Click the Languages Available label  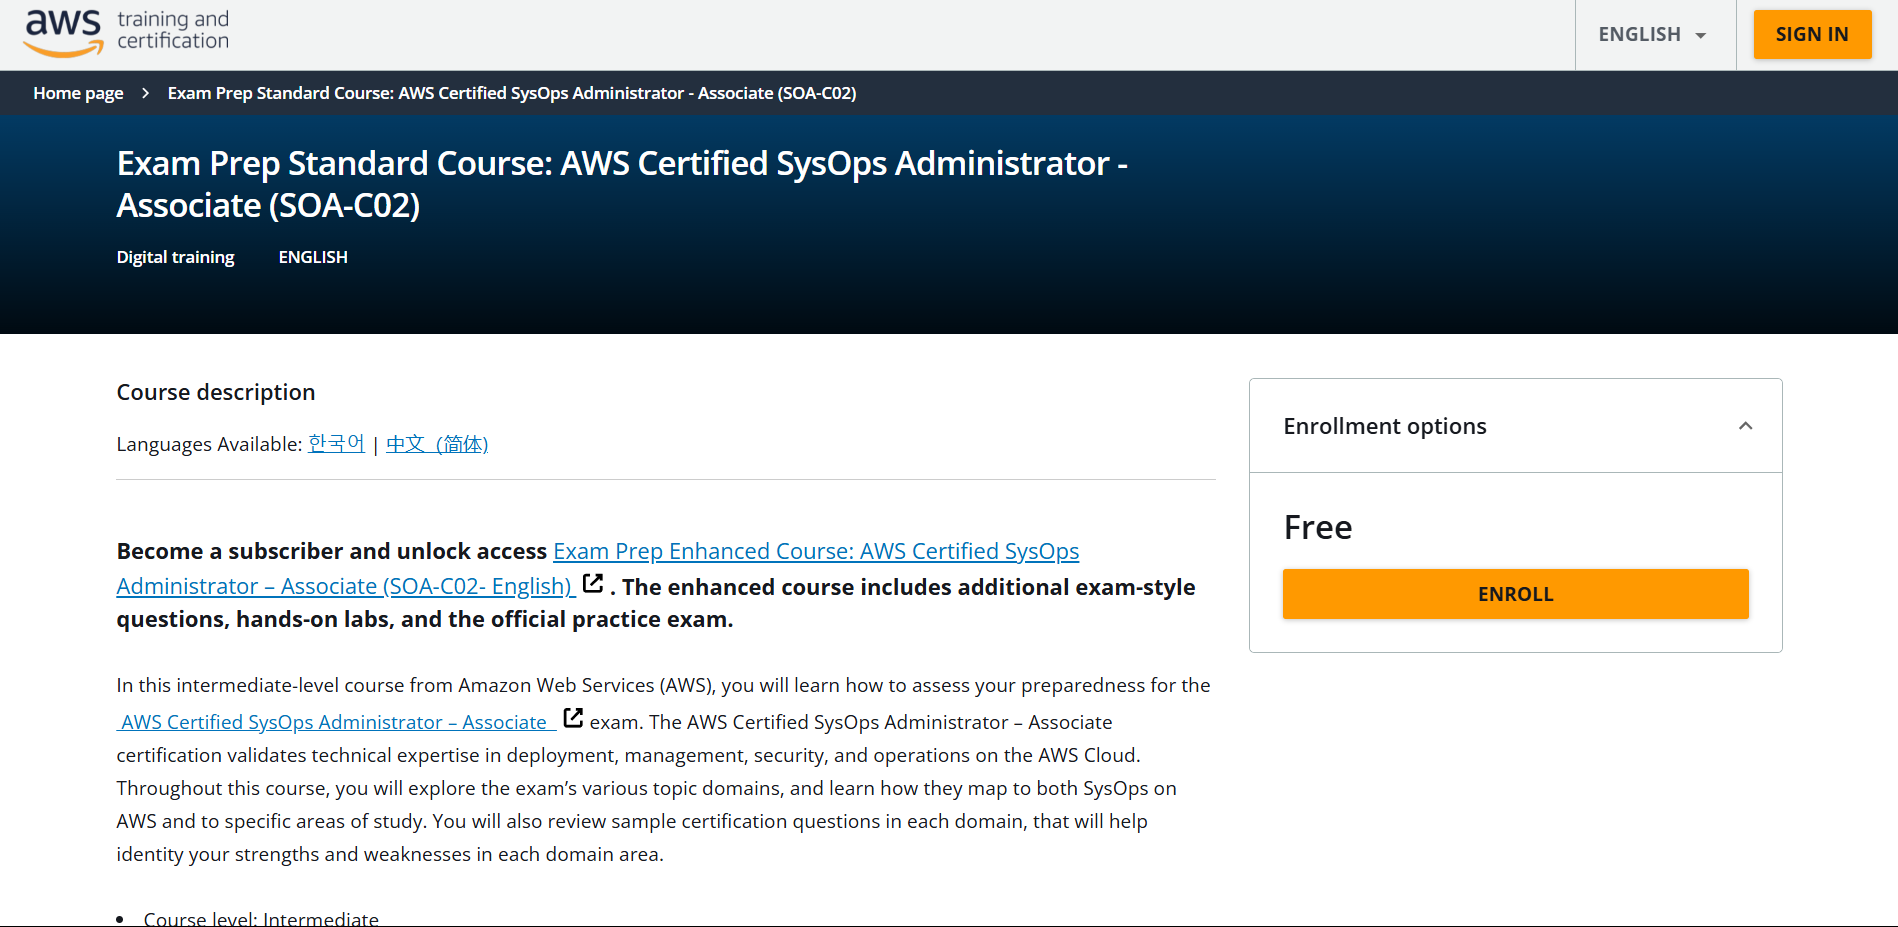(x=209, y=444)
